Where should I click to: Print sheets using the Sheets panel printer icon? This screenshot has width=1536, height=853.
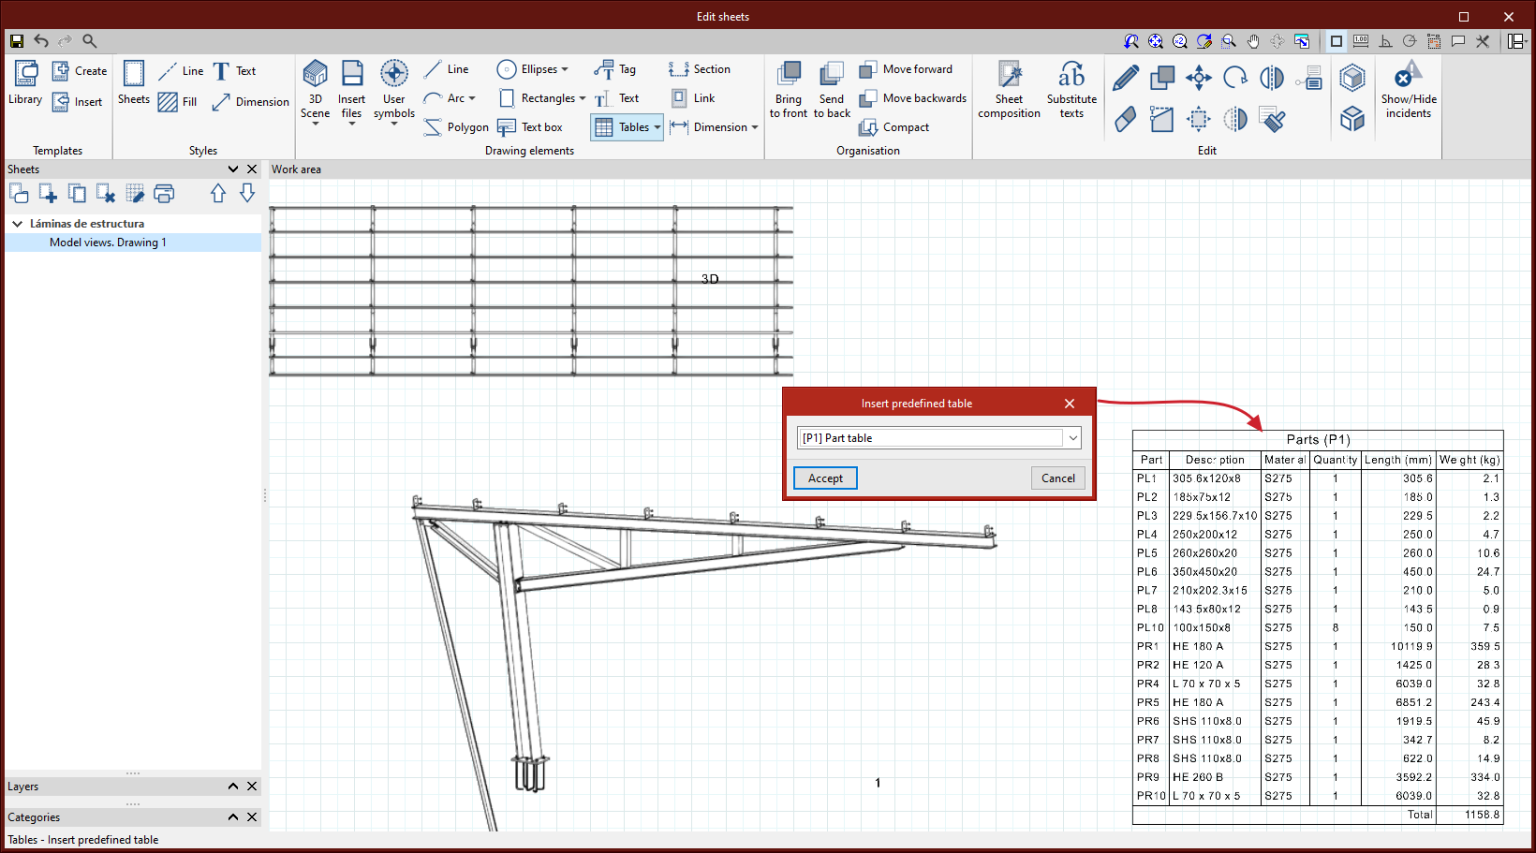[x=164, y=193]
